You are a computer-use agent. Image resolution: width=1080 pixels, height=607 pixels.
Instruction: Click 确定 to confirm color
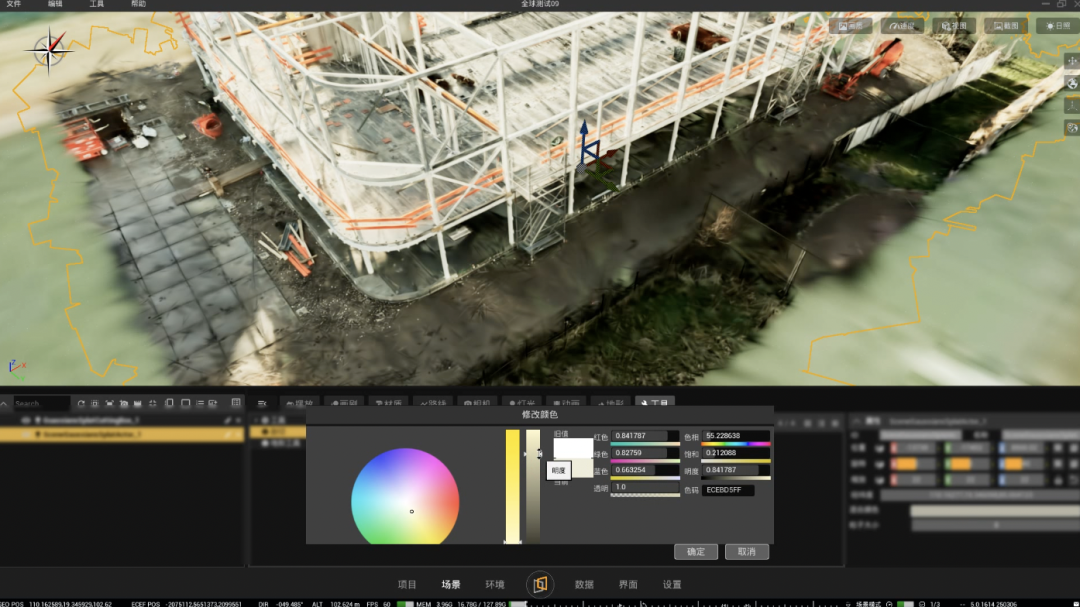pos(696,552)
